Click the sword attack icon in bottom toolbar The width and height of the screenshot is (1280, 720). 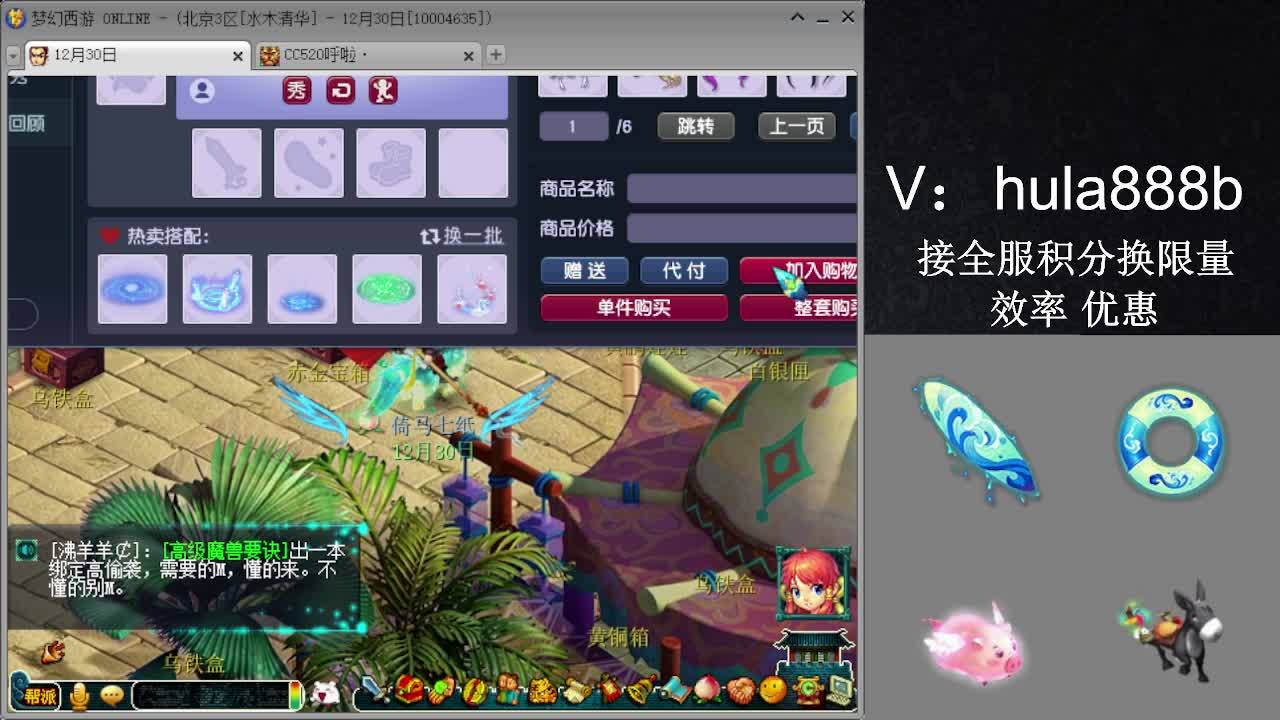[374, 690]
